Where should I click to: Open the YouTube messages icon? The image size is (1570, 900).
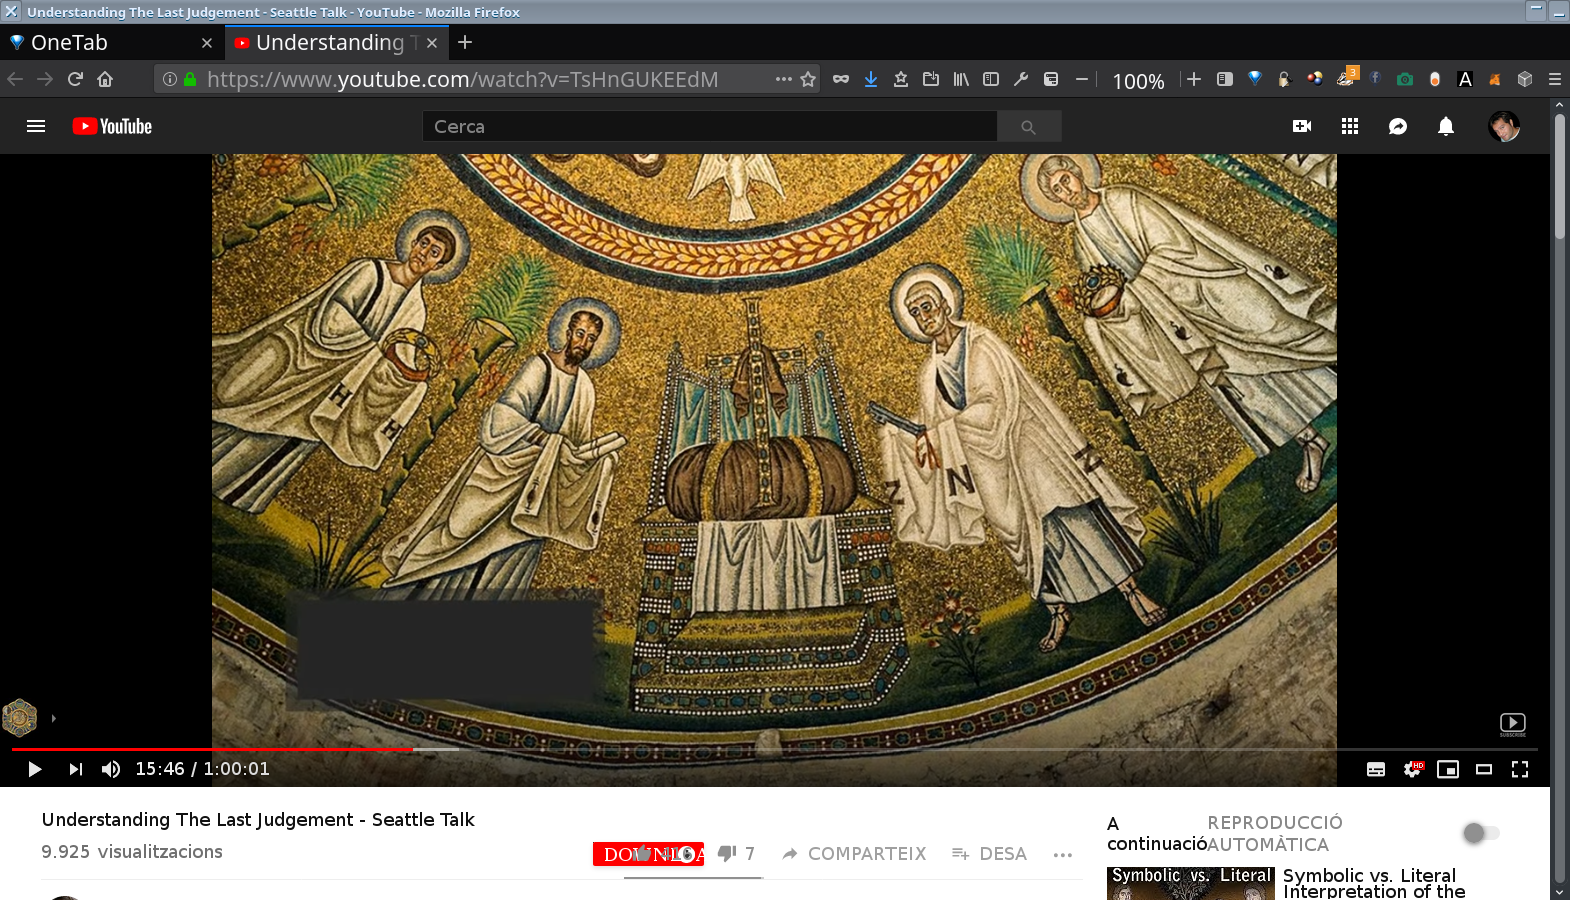[x=1398, y=126]
